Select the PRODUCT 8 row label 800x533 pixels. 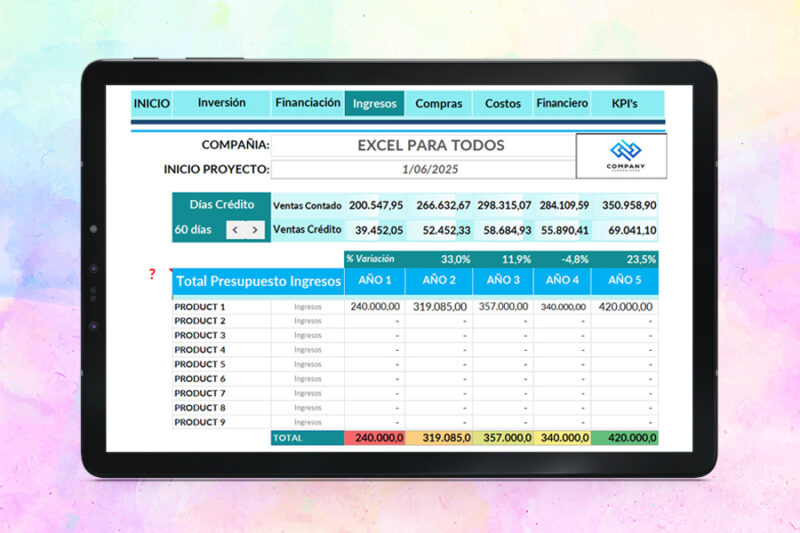tap(200, 408)
